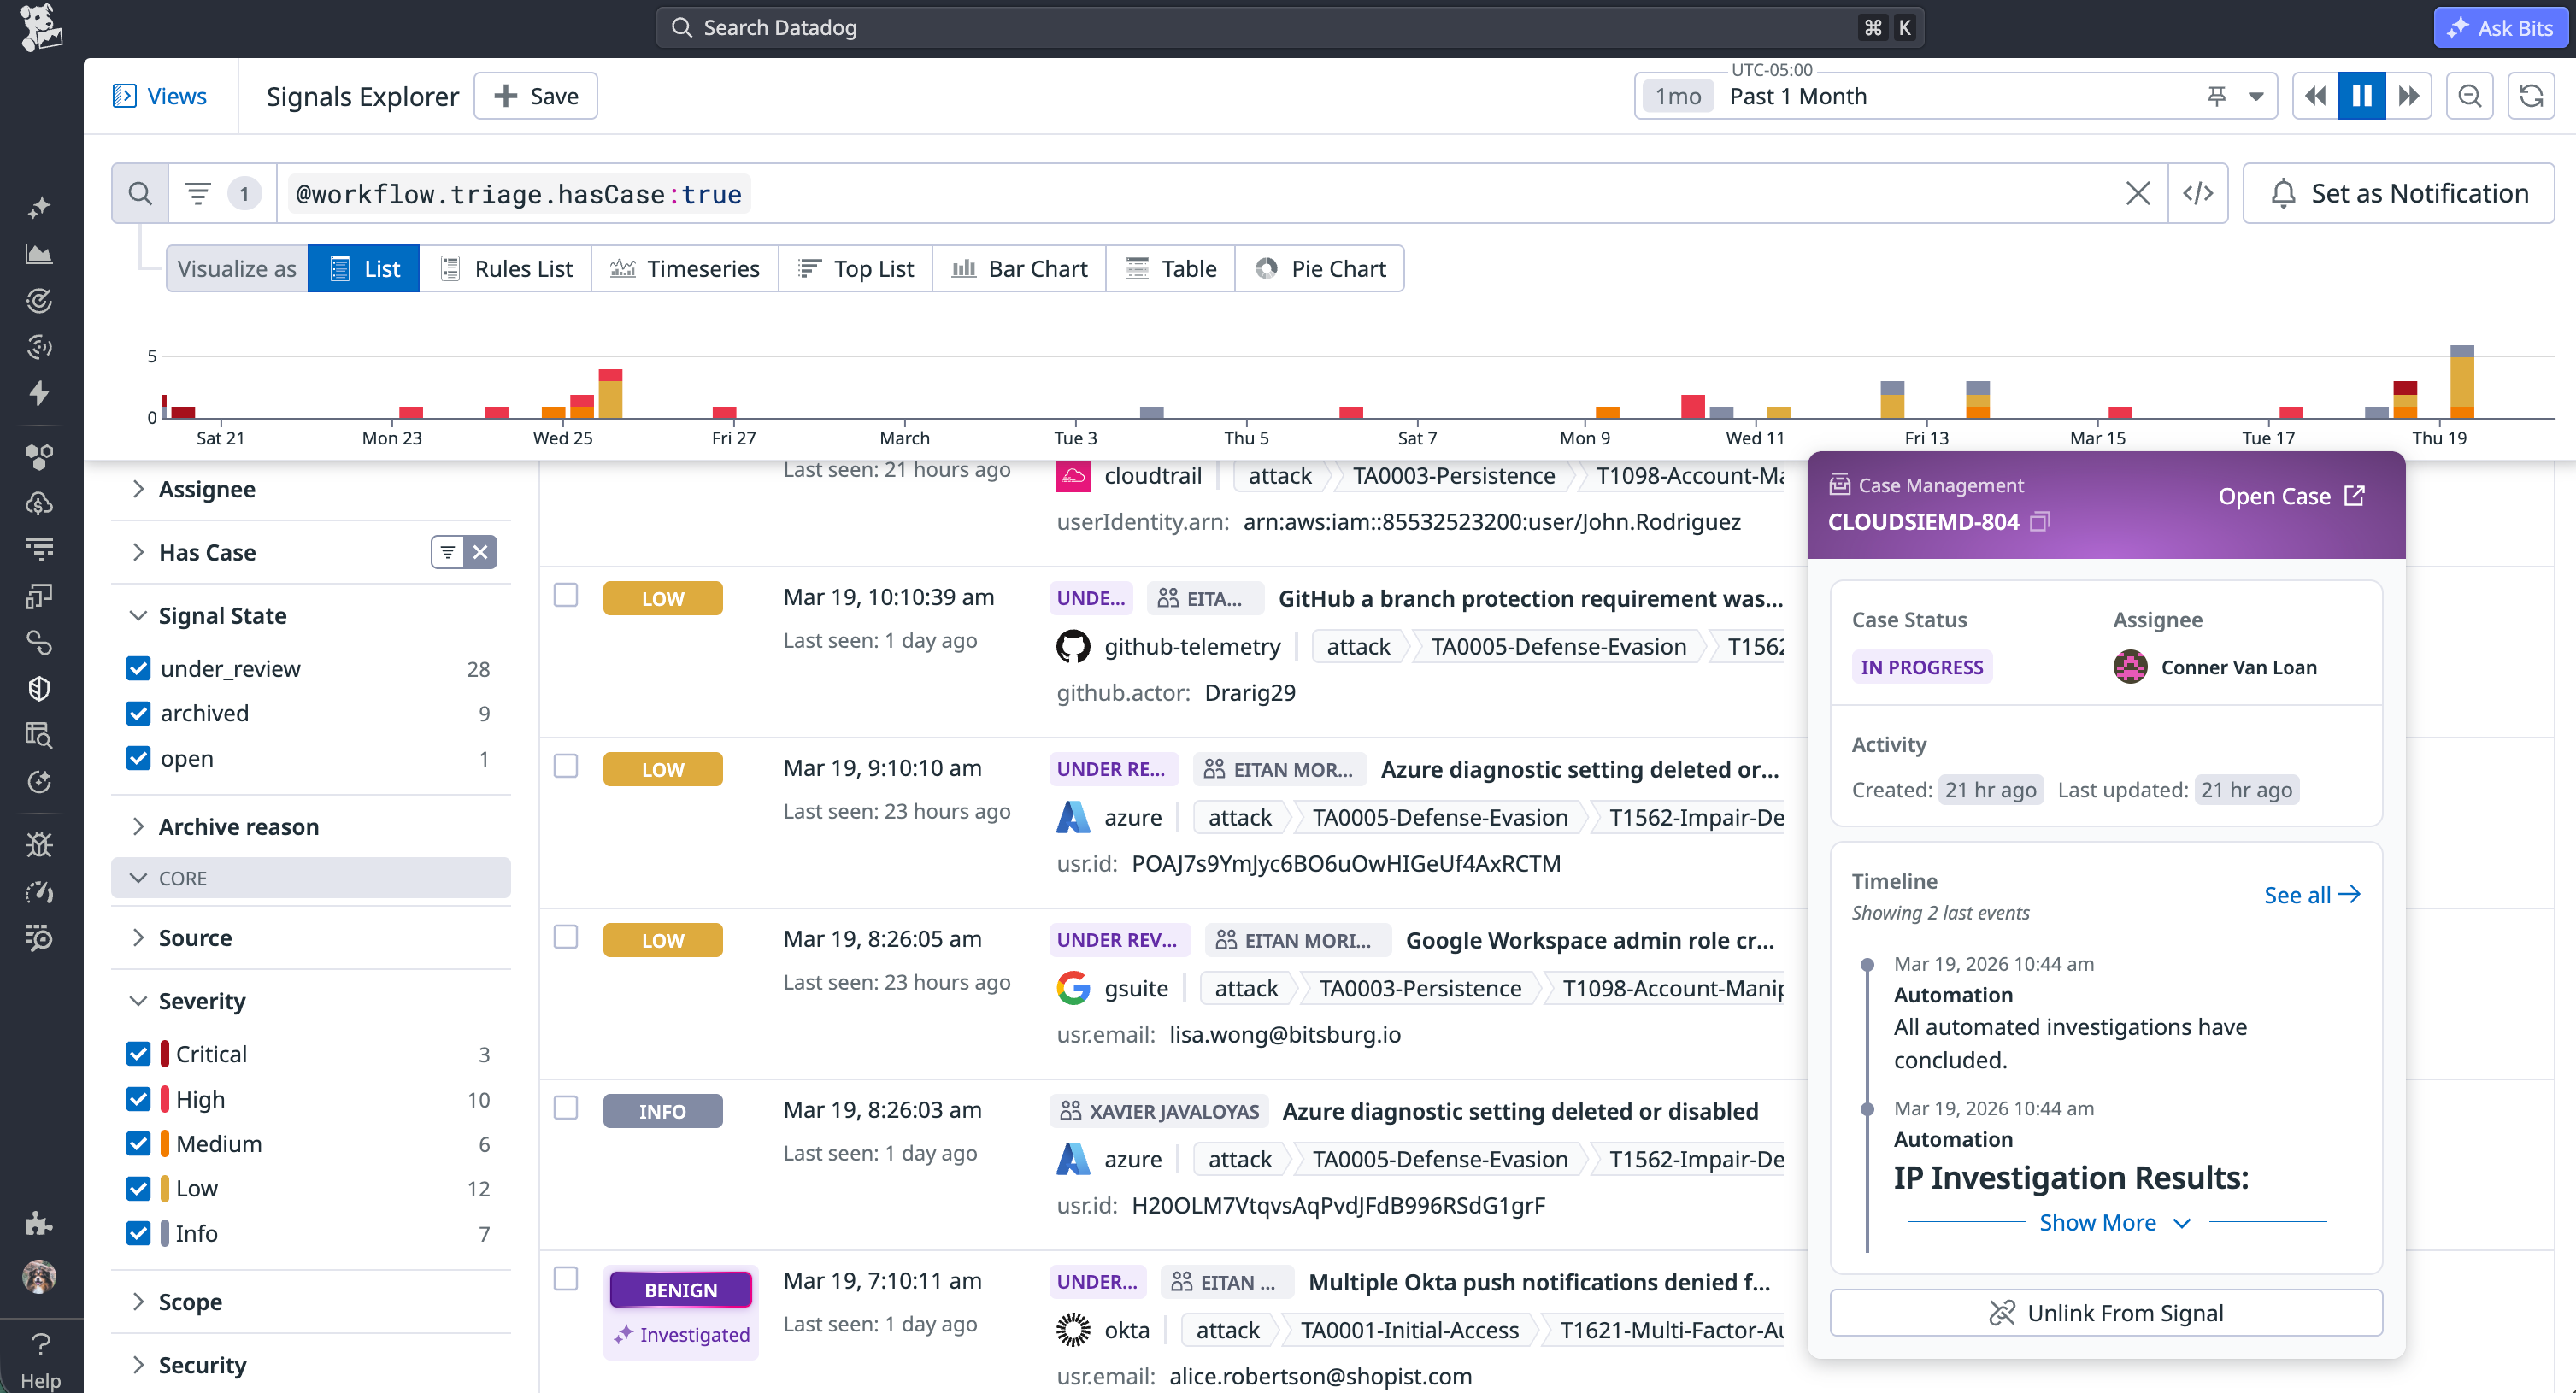The image size is (2576, 1393).
Task: Uncheck the Critical severity filter
Action: tap(138, 1054)
